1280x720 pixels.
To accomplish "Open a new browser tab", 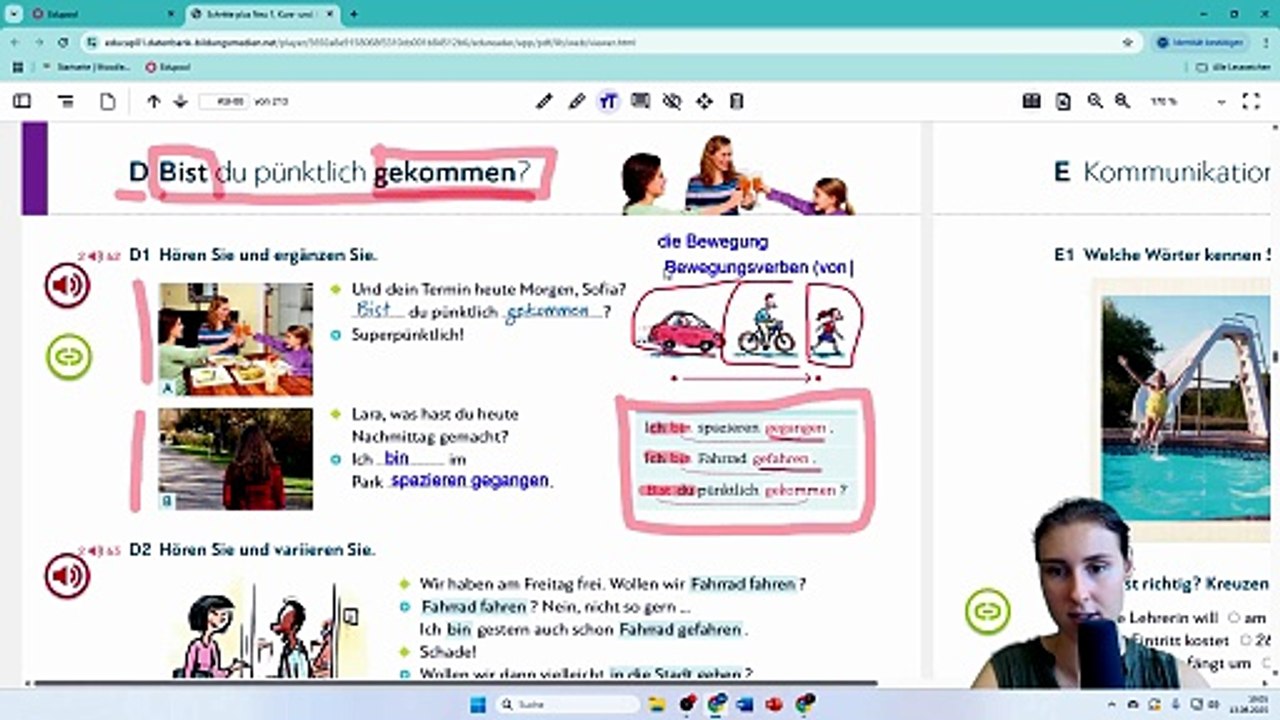I will (353, 14).
